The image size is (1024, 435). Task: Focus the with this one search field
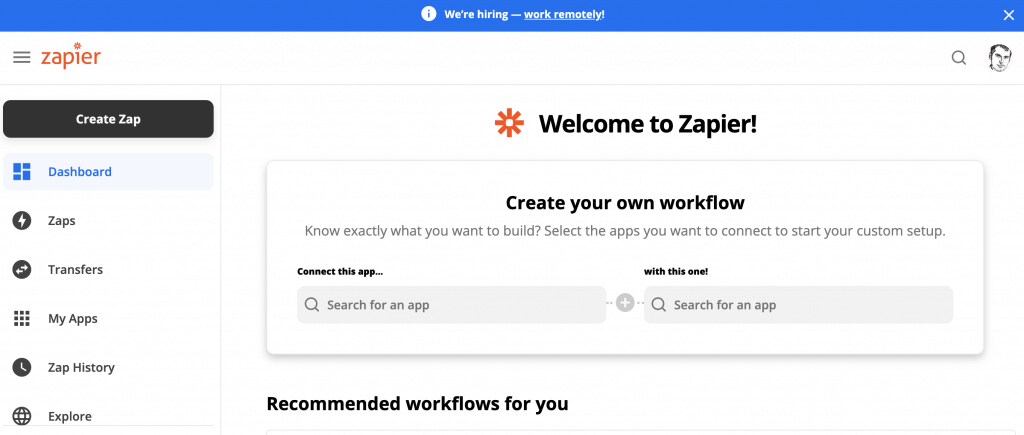798,305
